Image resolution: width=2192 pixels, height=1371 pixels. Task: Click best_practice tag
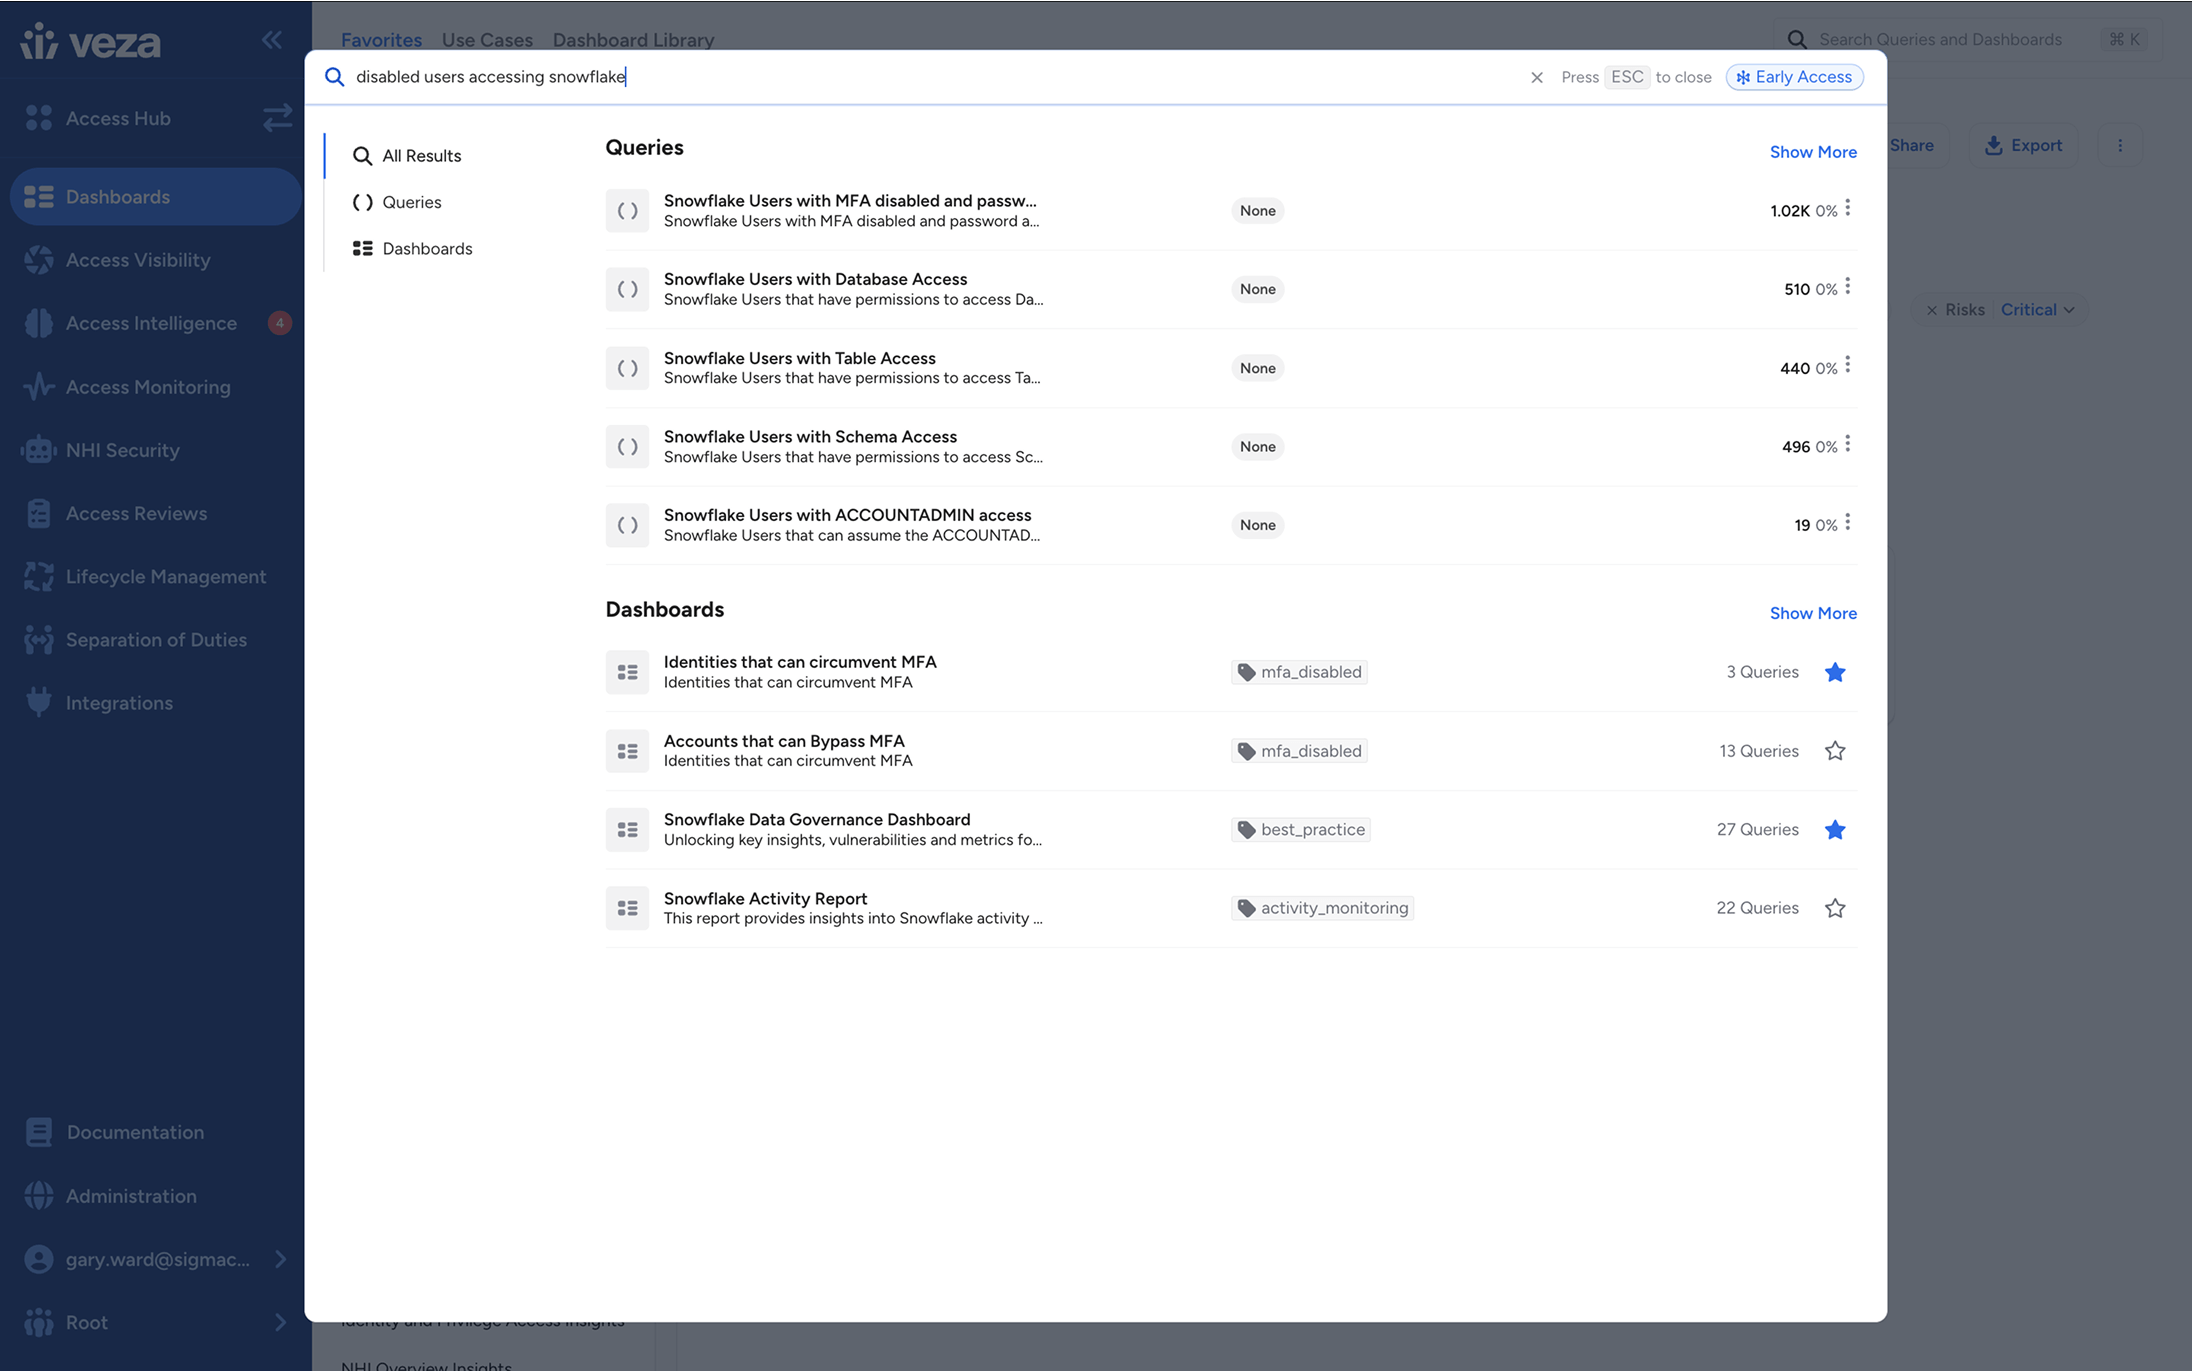coord(1300,830)
